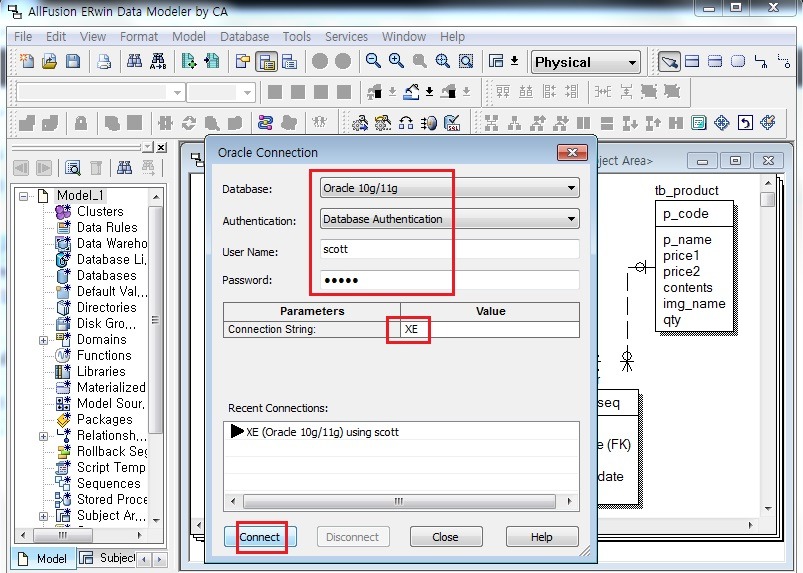The image size is (803, 573).
Task: Switch to the Subject tab
Action: pos(107,558)
